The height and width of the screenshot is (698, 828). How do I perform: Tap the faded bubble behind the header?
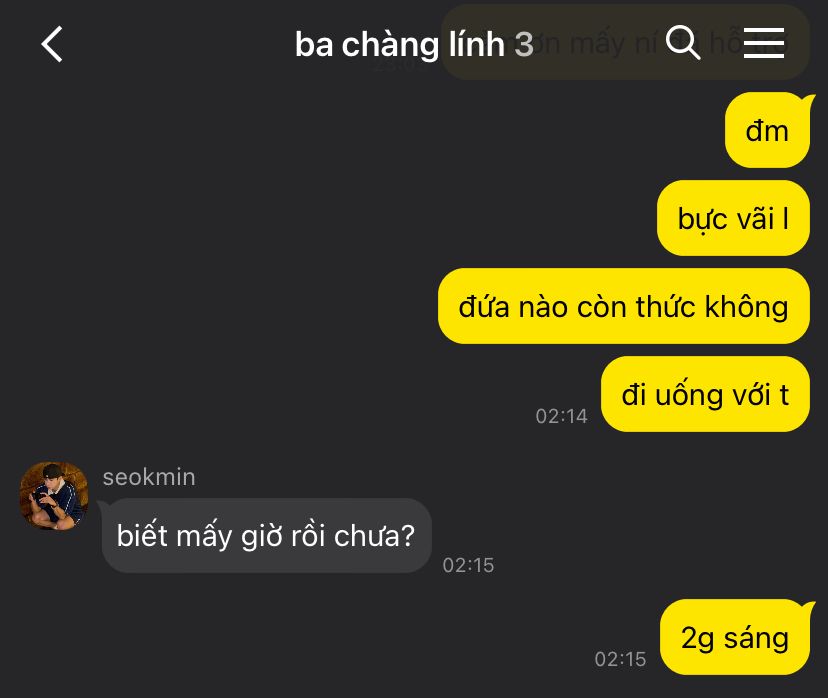[x=625, y=42]
